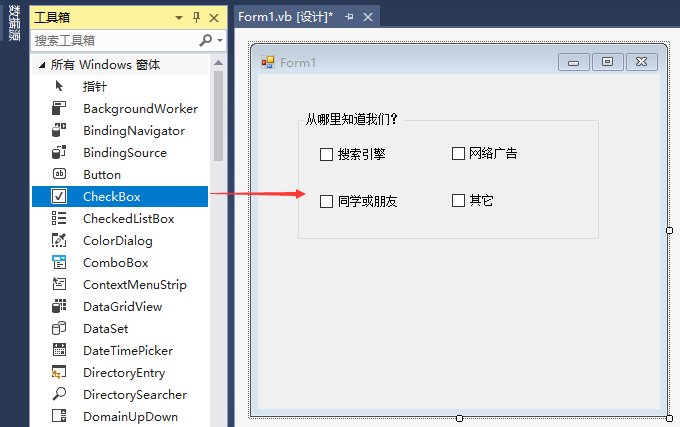The height and width of the screenshot is (427, 680).
Task: Click the 工具箱 panel title
Action: tap(52, 17)
